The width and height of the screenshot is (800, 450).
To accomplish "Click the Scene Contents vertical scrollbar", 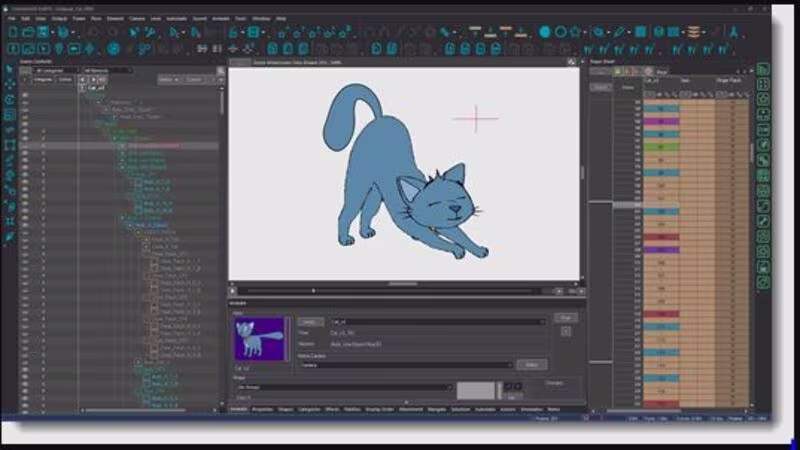I will (221, 102).
